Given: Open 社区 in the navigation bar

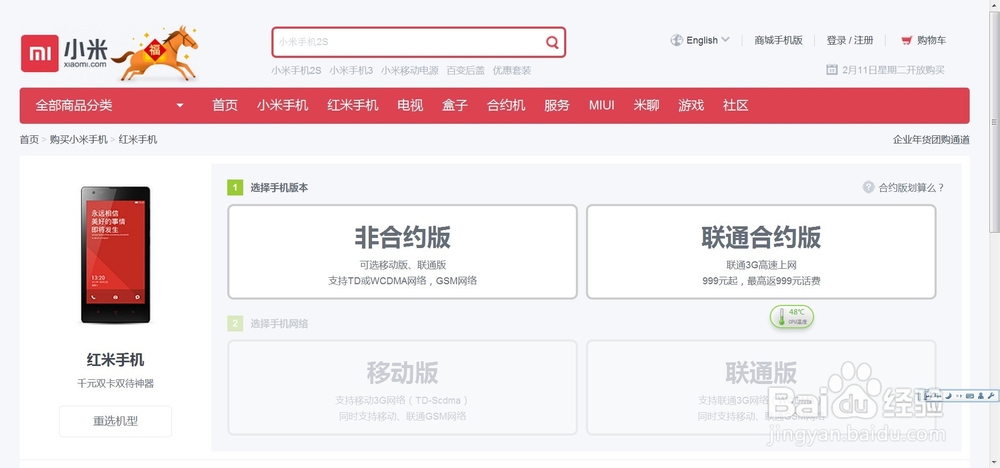Looking at the screenshot, I should [735, 105].
